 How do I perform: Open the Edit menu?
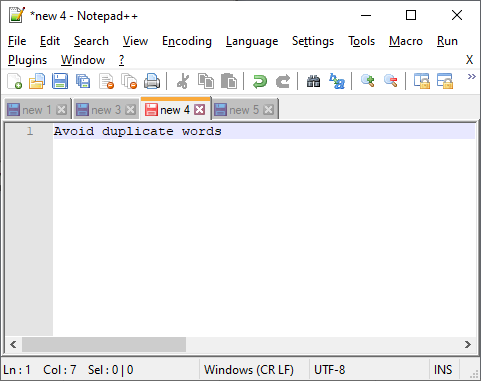click(50, 41)
